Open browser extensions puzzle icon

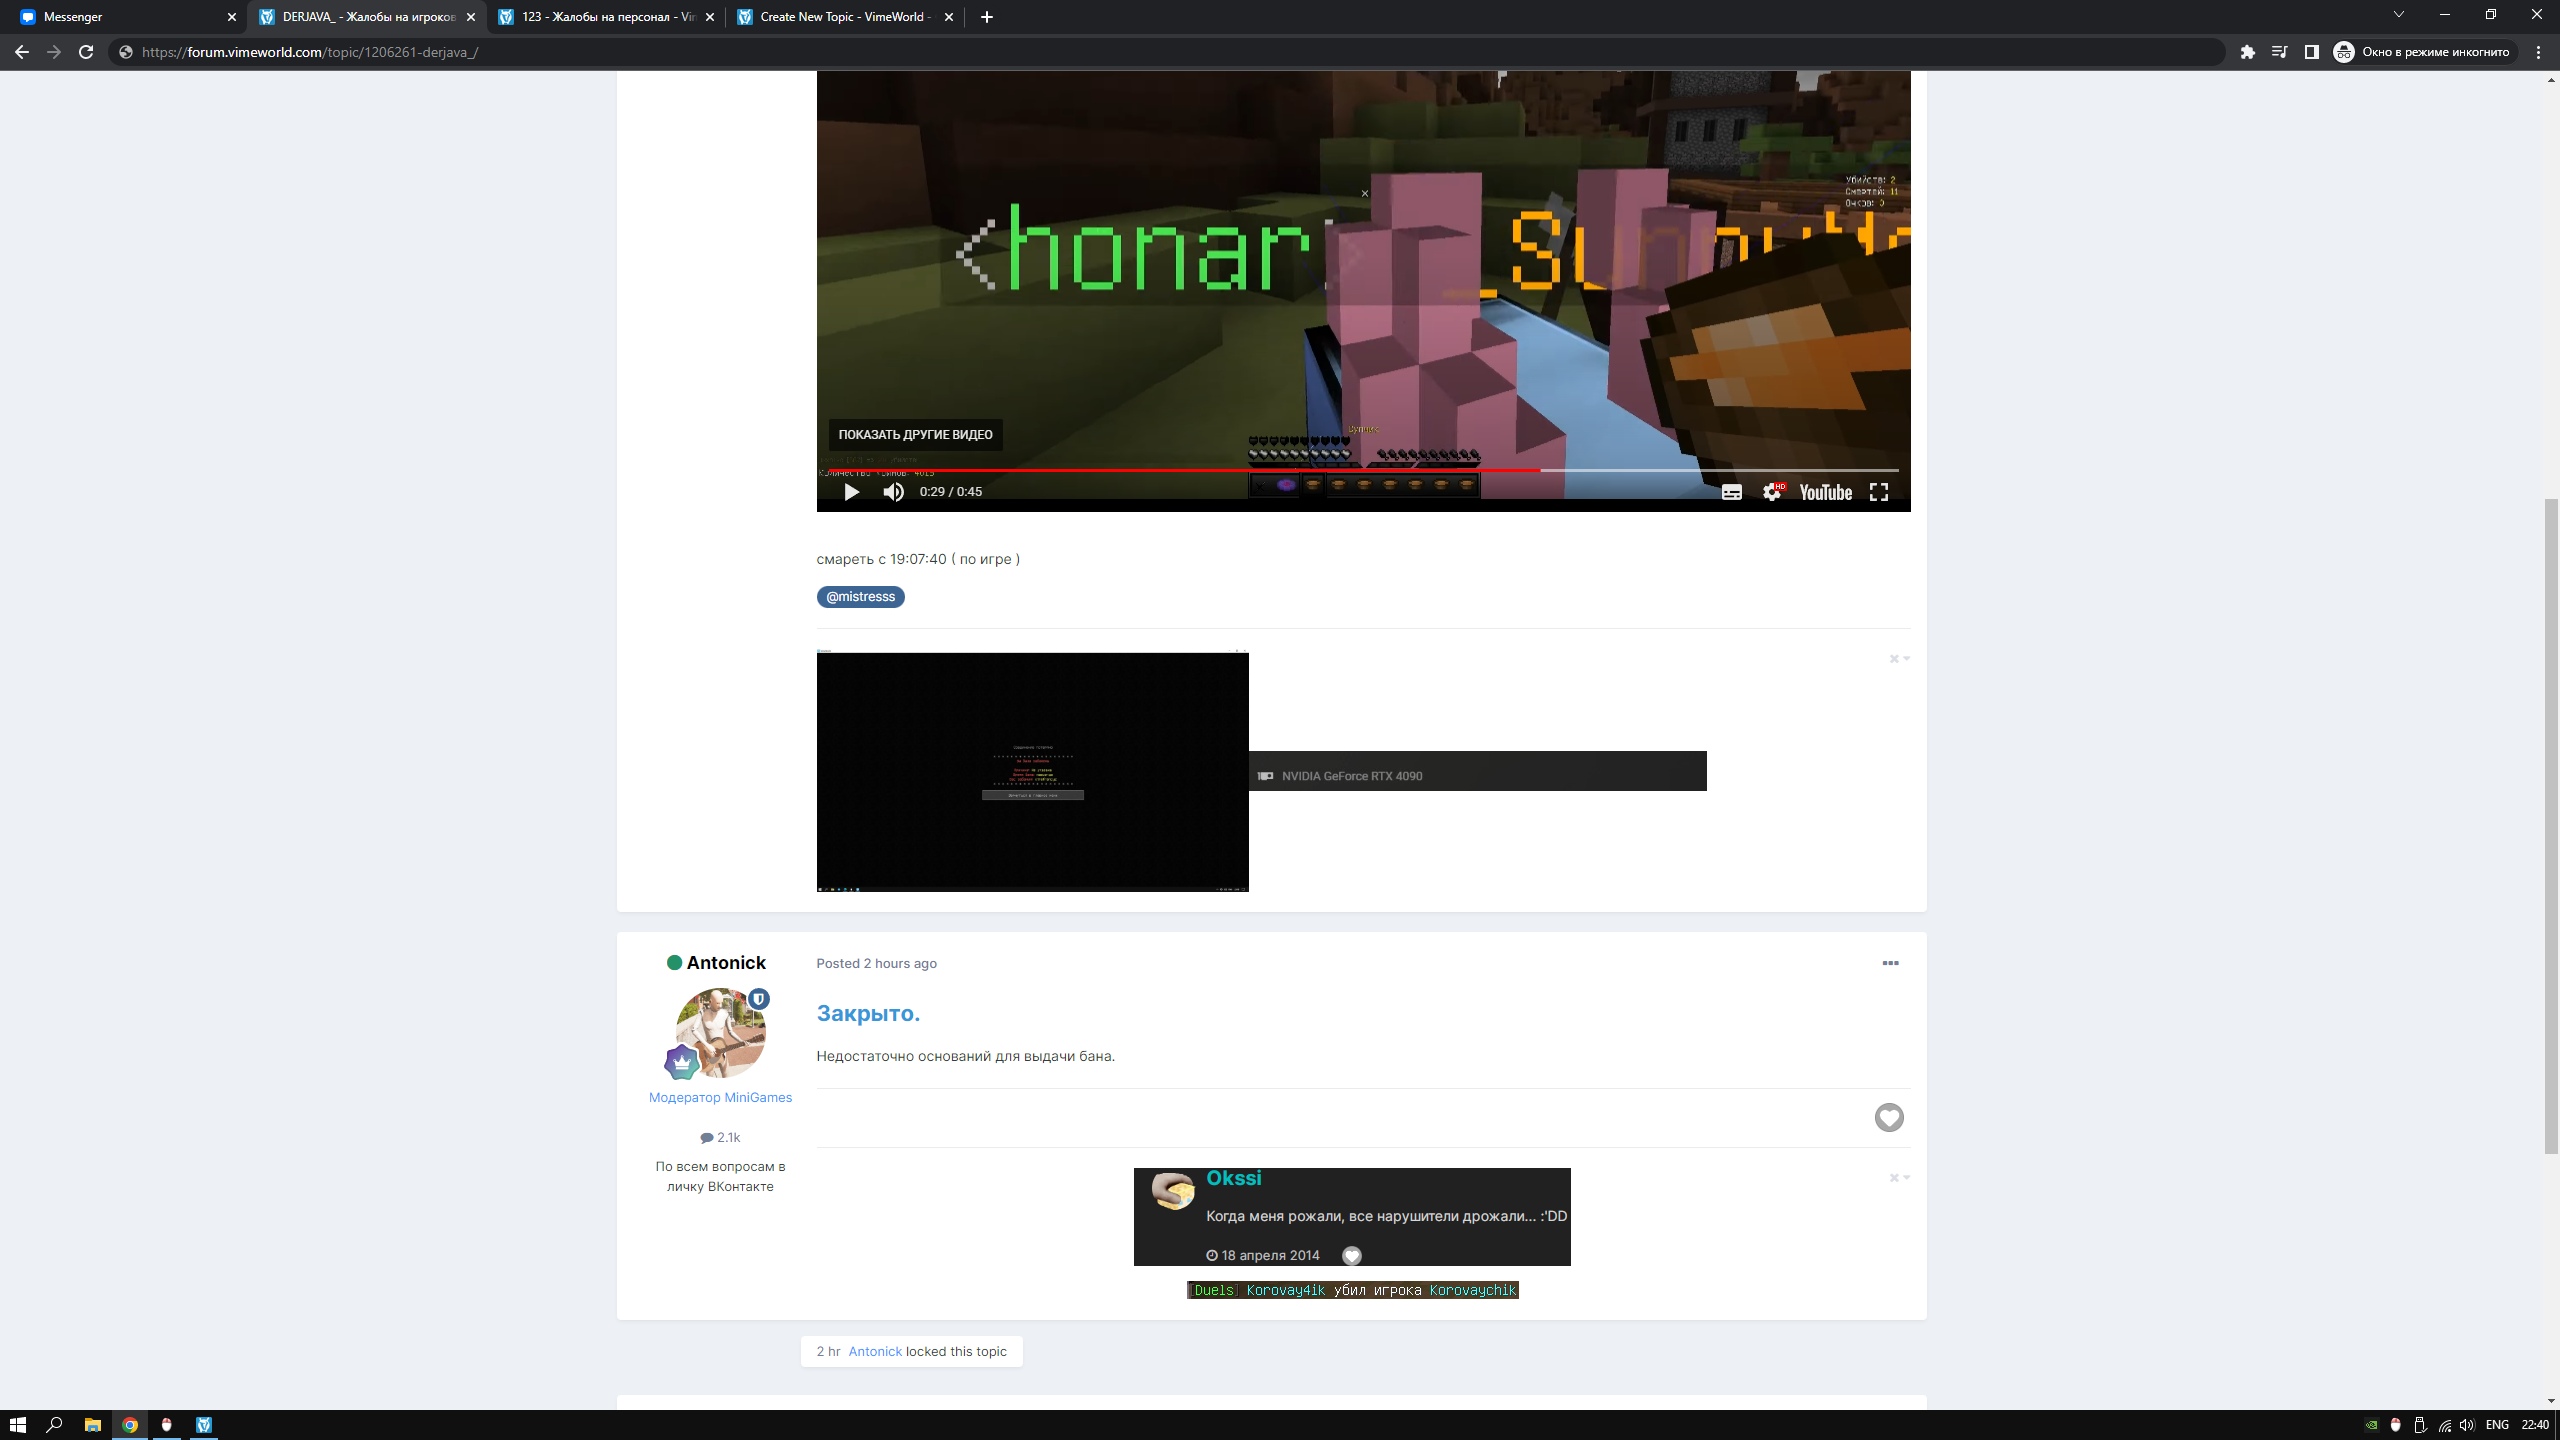point(2247,52)
